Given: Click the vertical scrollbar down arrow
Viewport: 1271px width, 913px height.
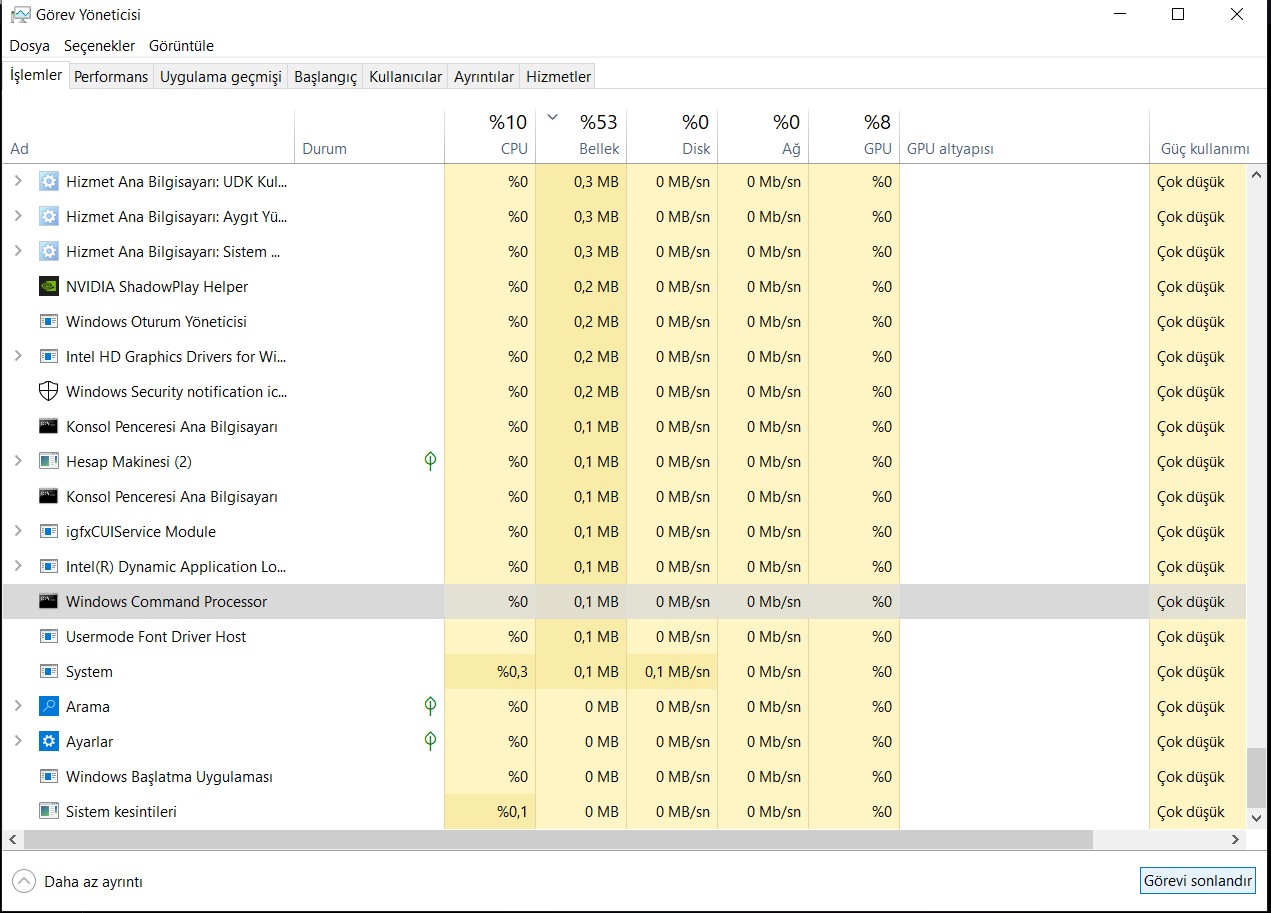Looking at the screenshot, I should click(x=1257, y=817).
